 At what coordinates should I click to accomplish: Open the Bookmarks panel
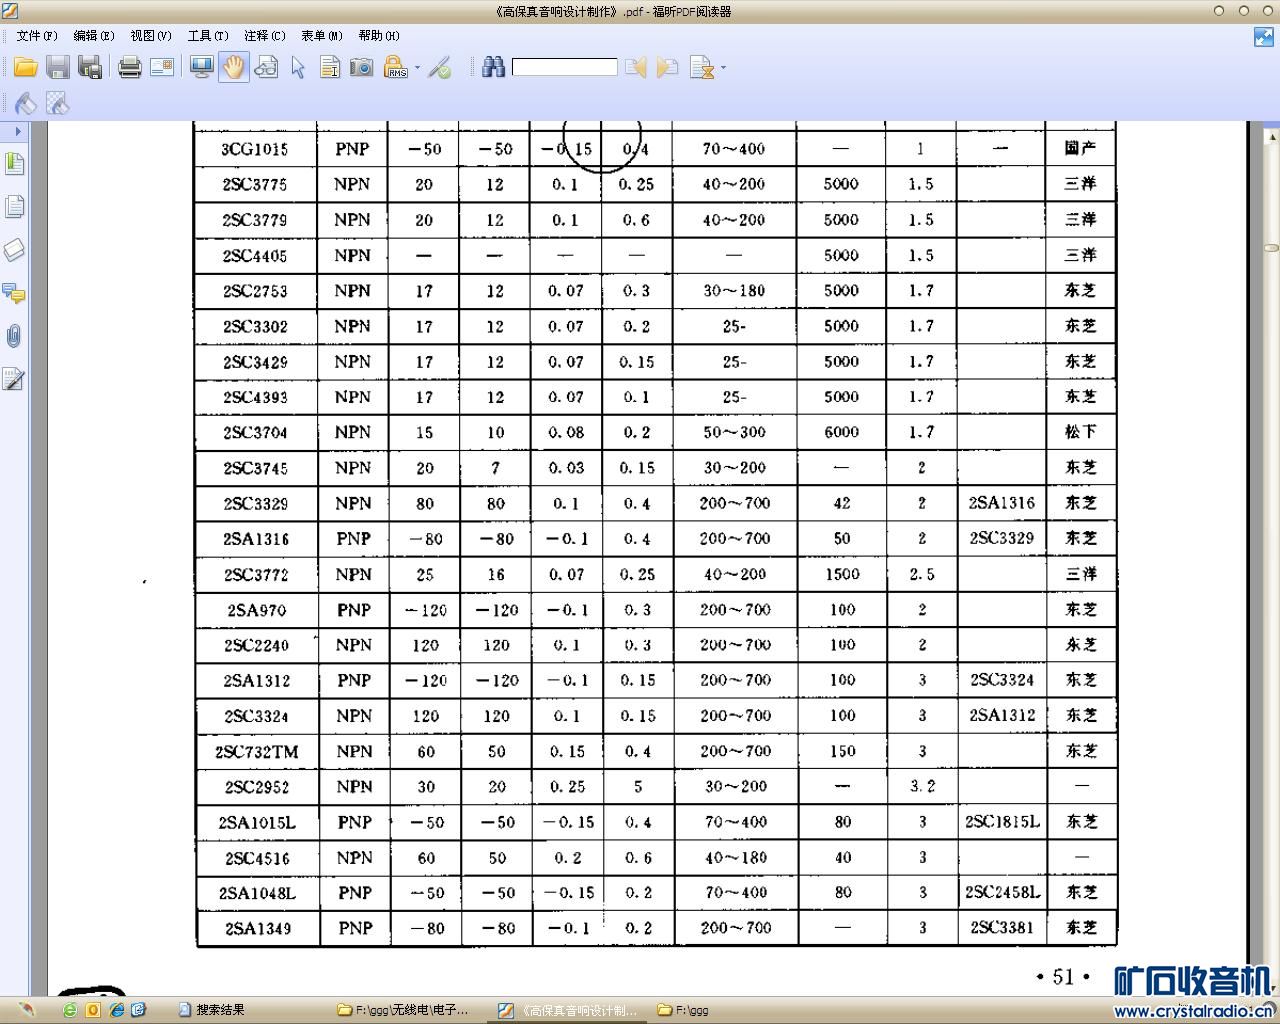(x=14, y=164)
